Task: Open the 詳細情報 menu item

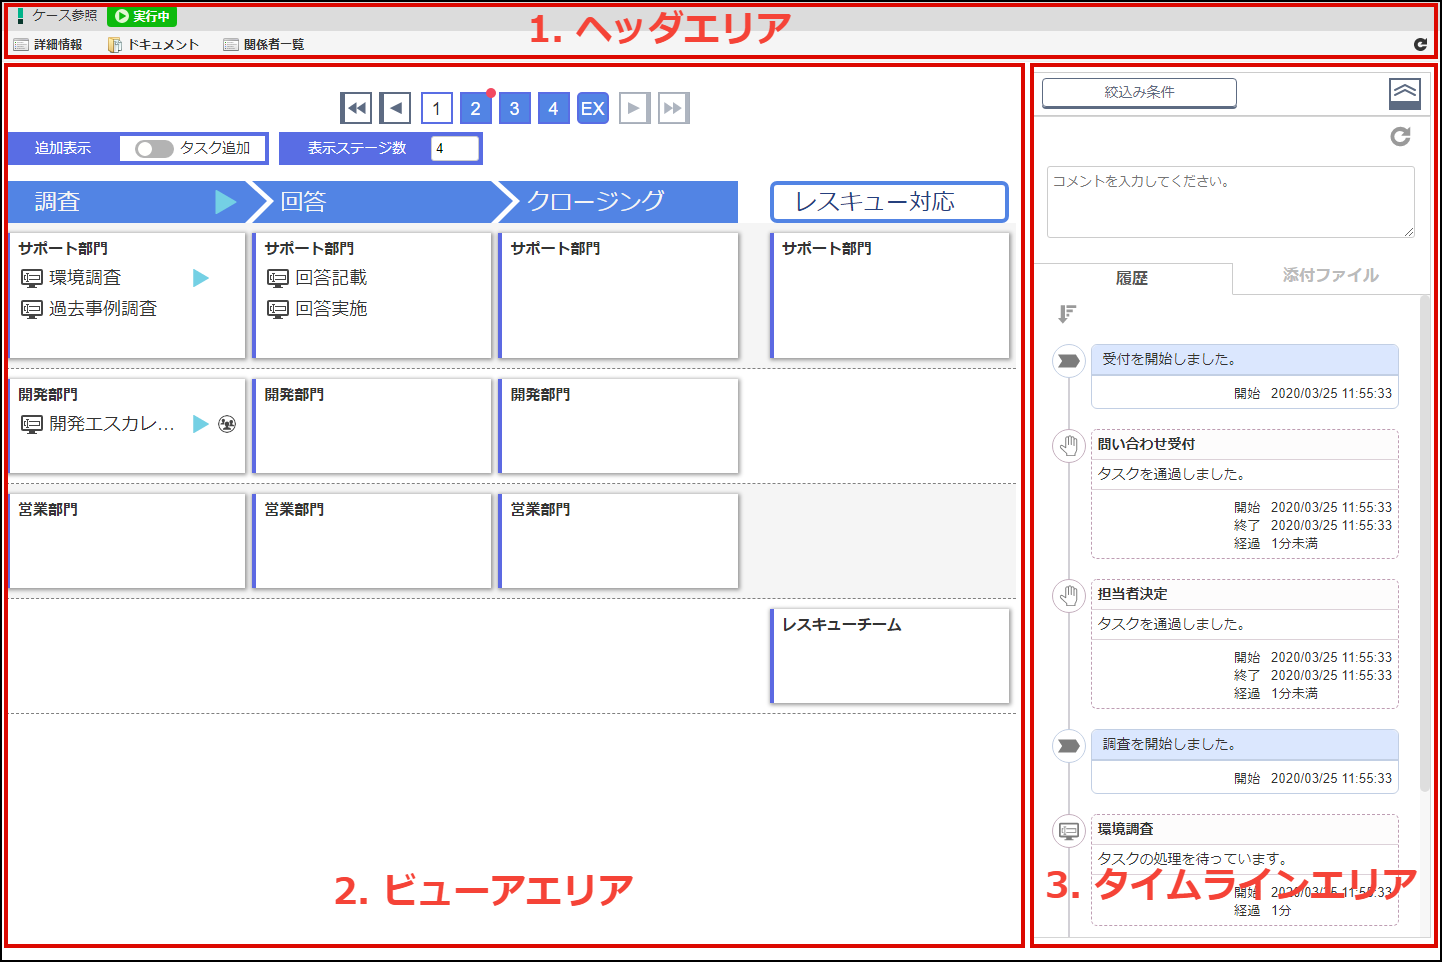Action: click(48, 44)
